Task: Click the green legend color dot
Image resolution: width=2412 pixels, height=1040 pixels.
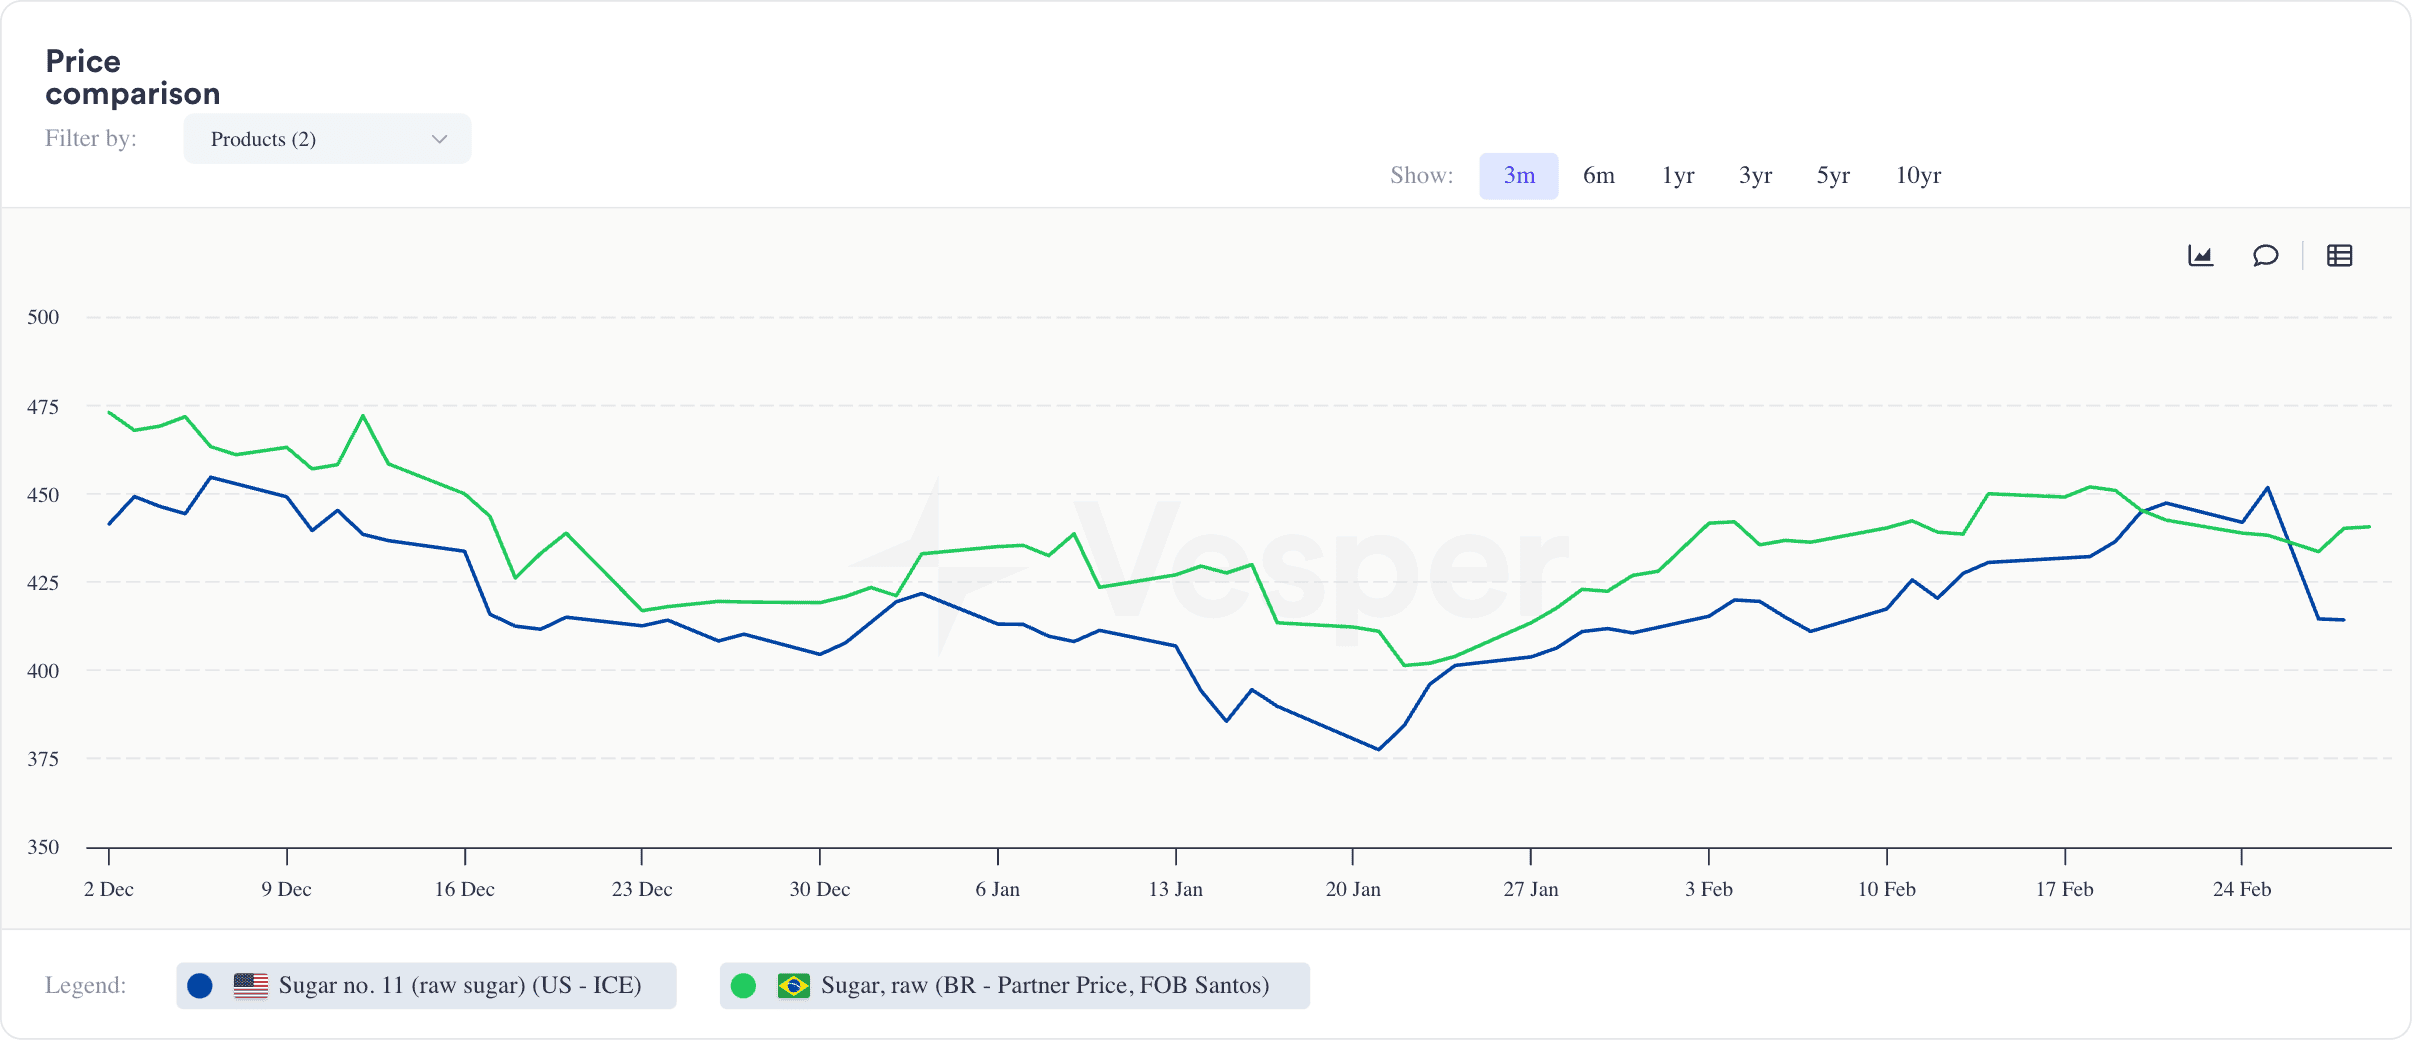Action: [x=743, y=986]
